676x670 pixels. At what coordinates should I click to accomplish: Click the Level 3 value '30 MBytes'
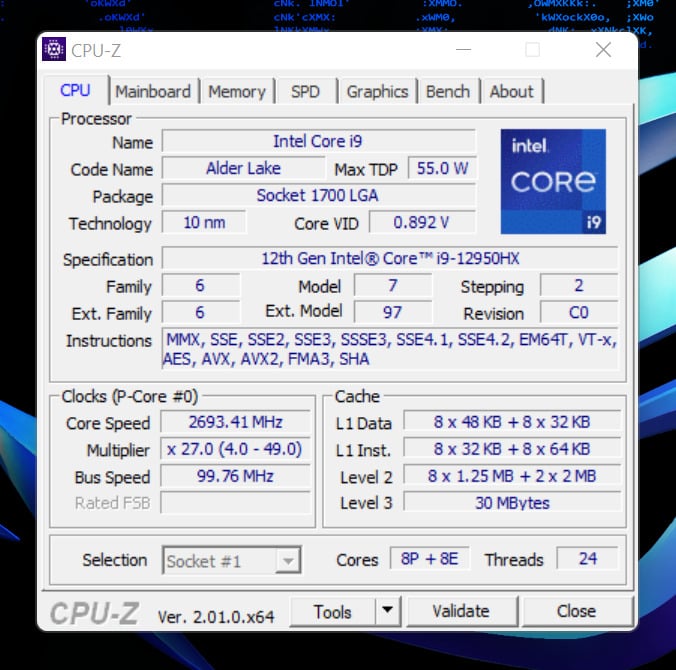(512, 503)
